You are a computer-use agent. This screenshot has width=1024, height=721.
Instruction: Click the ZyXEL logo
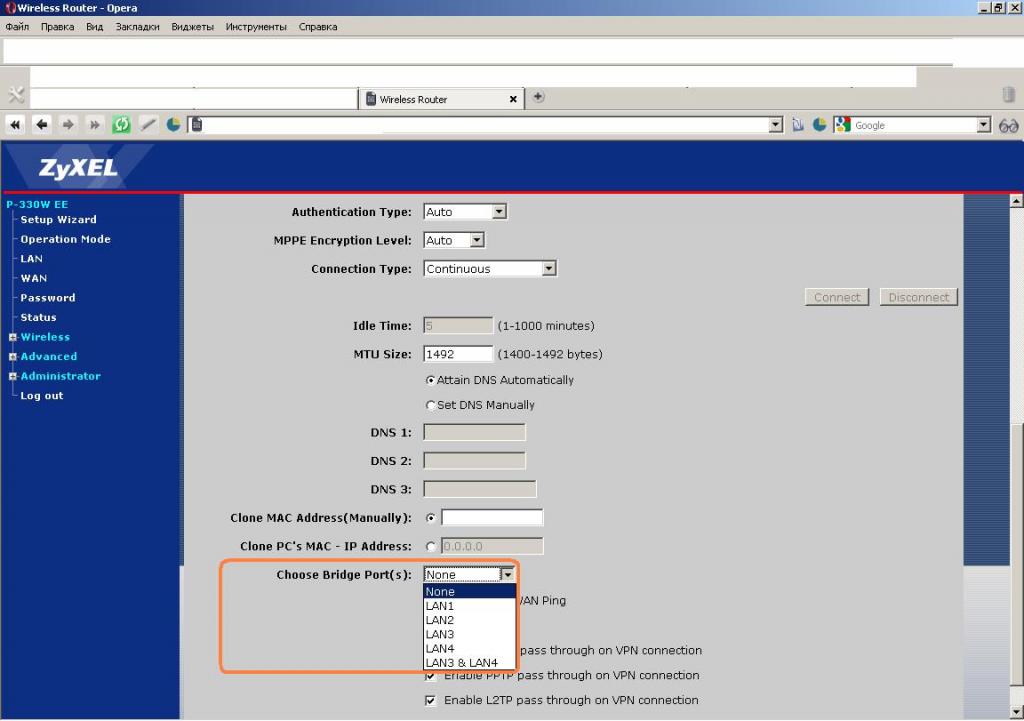78,168
